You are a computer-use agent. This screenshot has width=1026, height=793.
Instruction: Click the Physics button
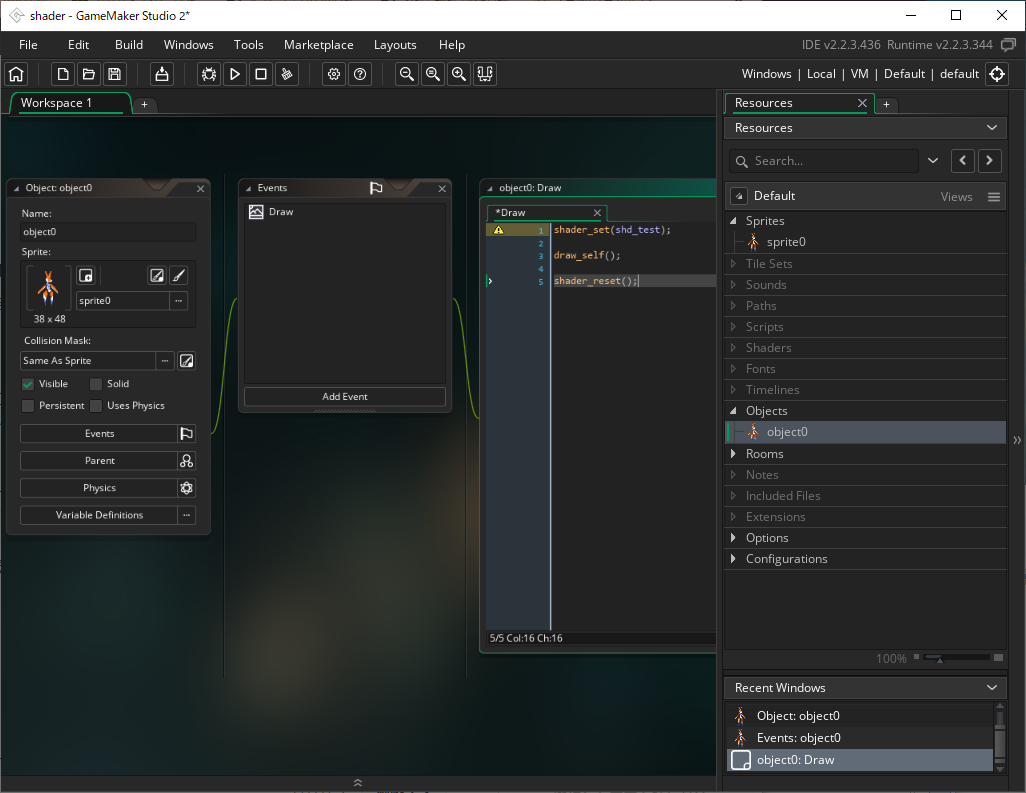[99, 487]
